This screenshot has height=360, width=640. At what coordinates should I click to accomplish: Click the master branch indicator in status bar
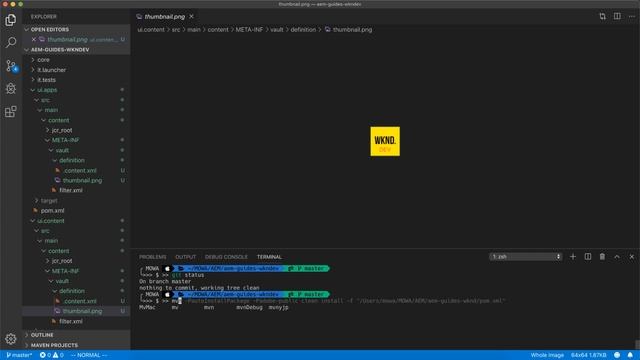pyautogui.click(x=19, y=355)
